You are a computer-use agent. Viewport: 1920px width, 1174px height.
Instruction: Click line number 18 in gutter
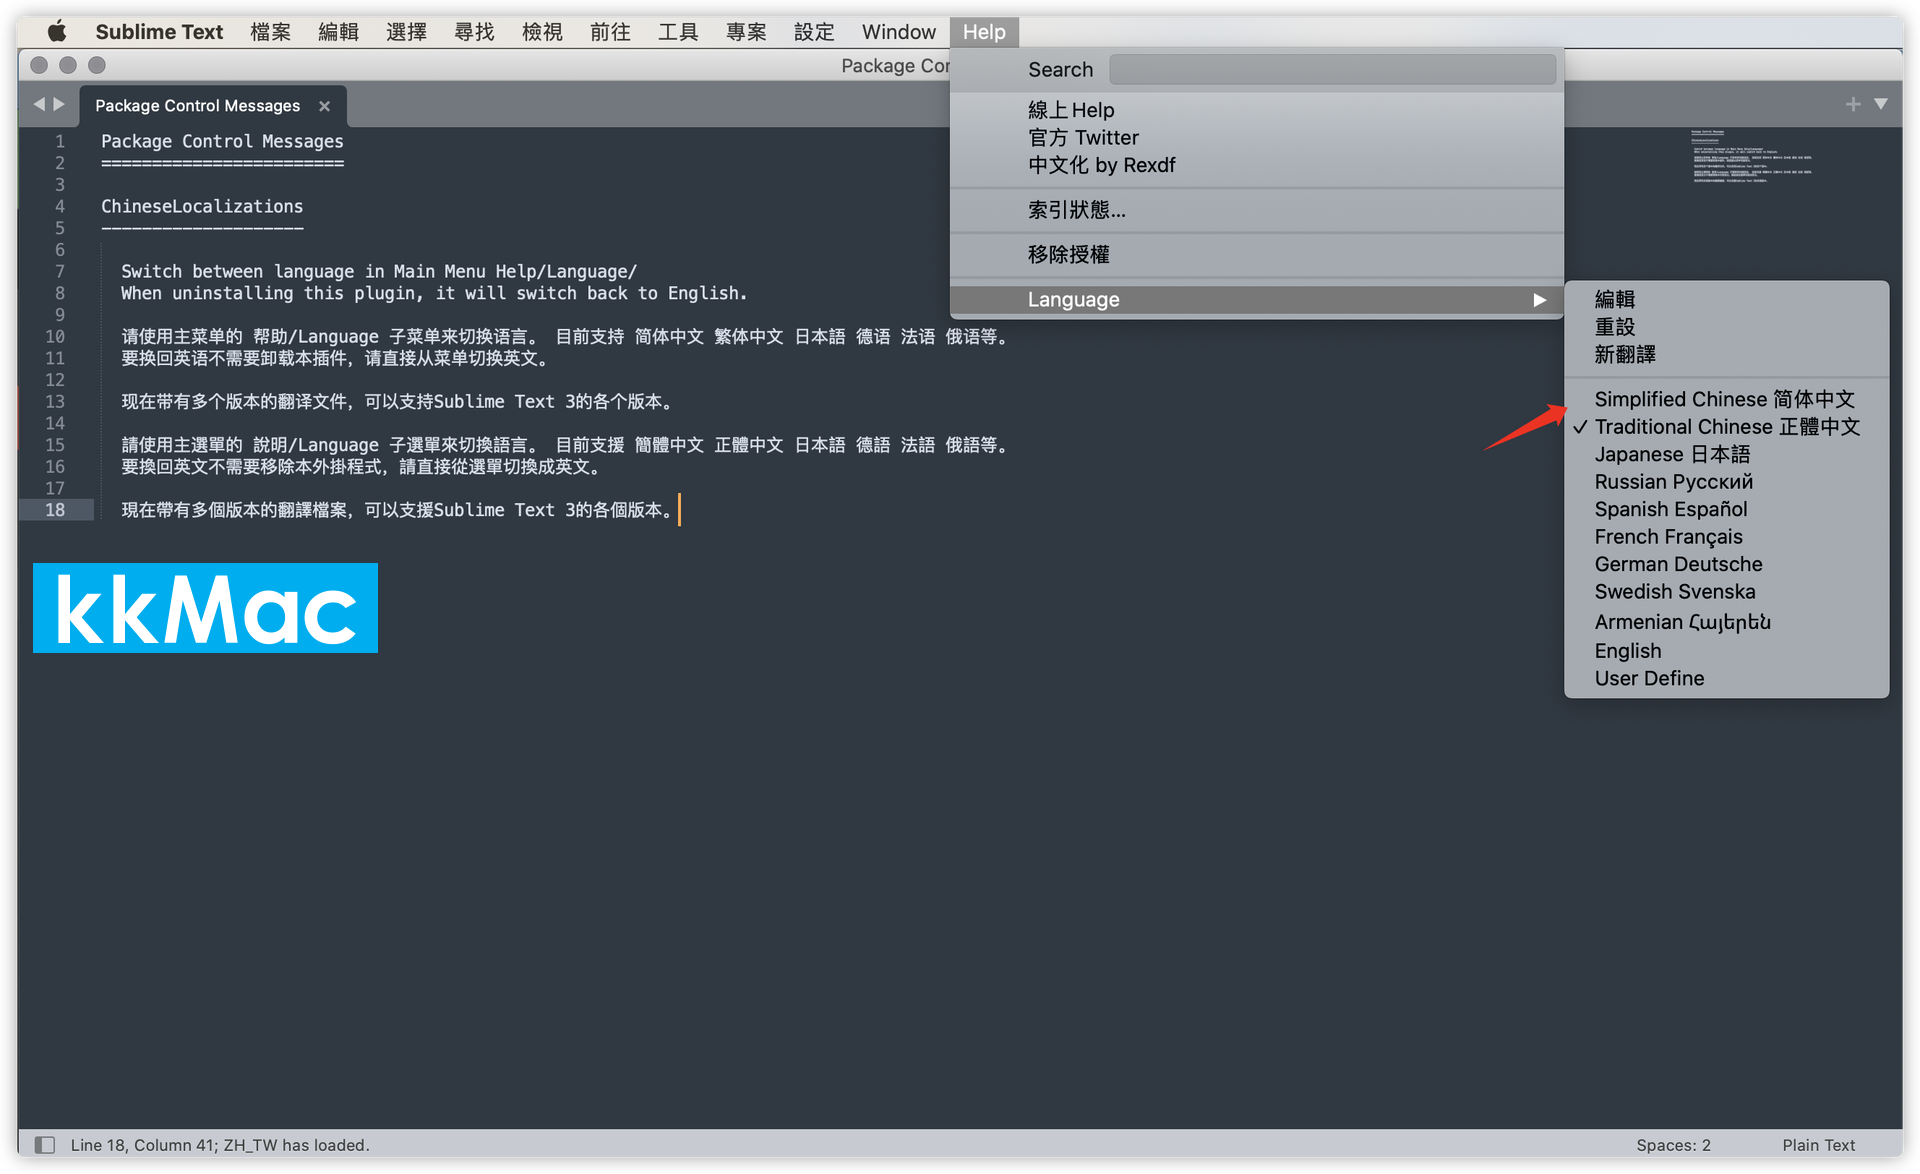click(54, 510)
